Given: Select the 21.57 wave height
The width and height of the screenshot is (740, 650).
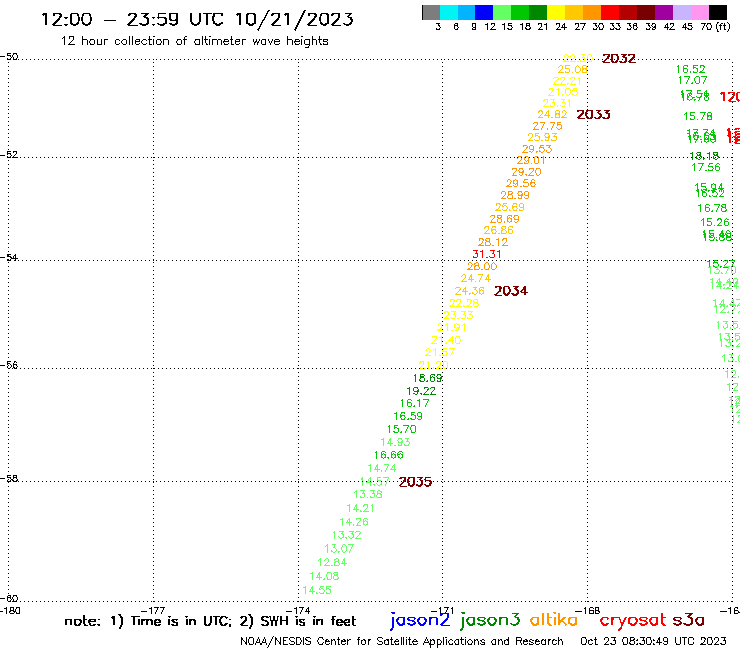Looking at the screenshot, I should (x=439, y=353).
